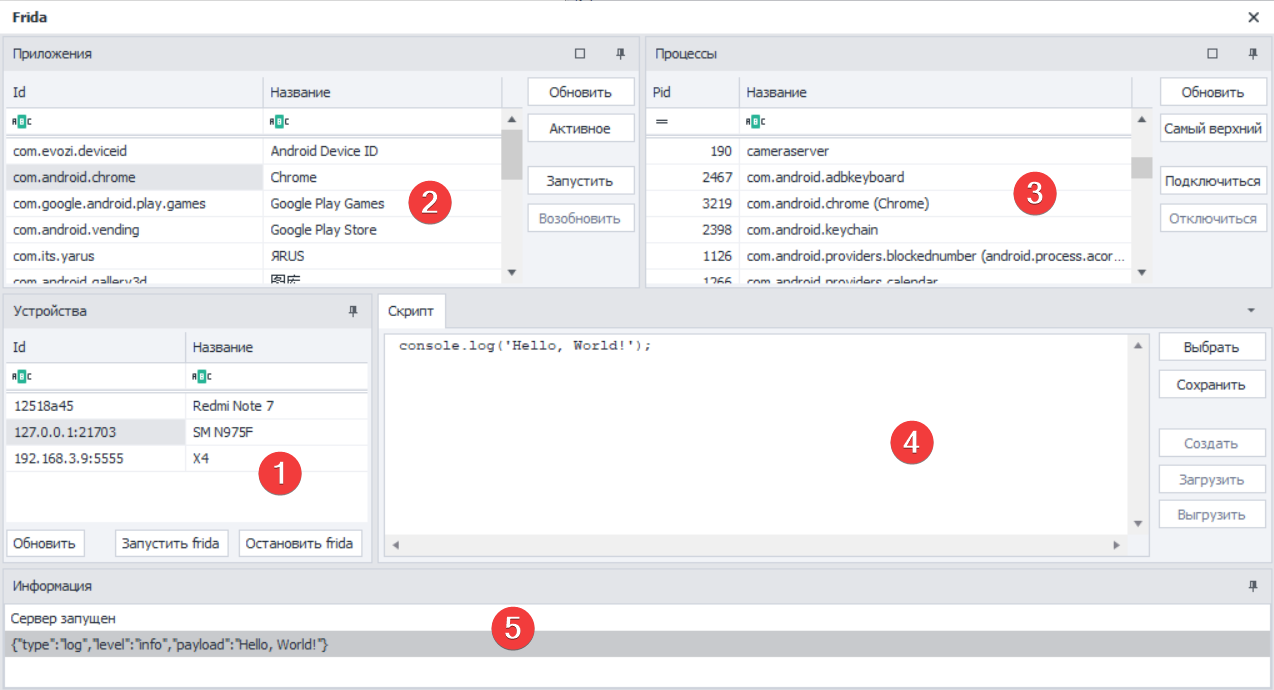Pin the Информация panel

click(1252, 586)
